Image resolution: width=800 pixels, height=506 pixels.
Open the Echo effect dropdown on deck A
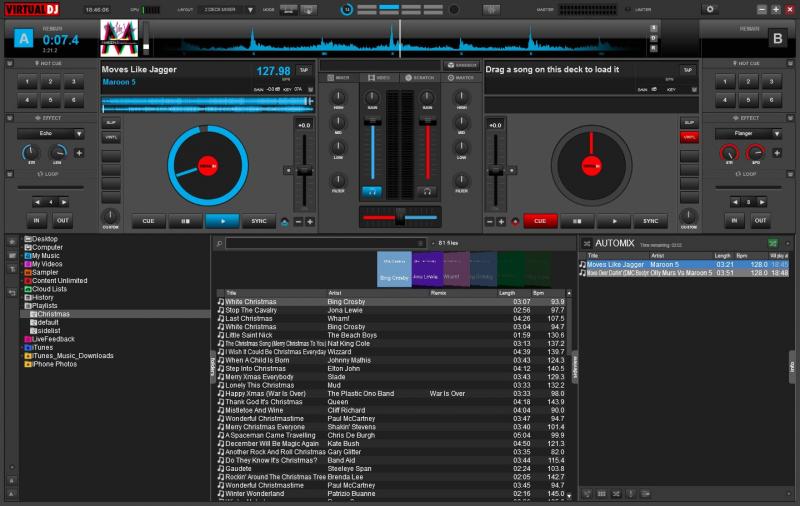click(79, 134)
